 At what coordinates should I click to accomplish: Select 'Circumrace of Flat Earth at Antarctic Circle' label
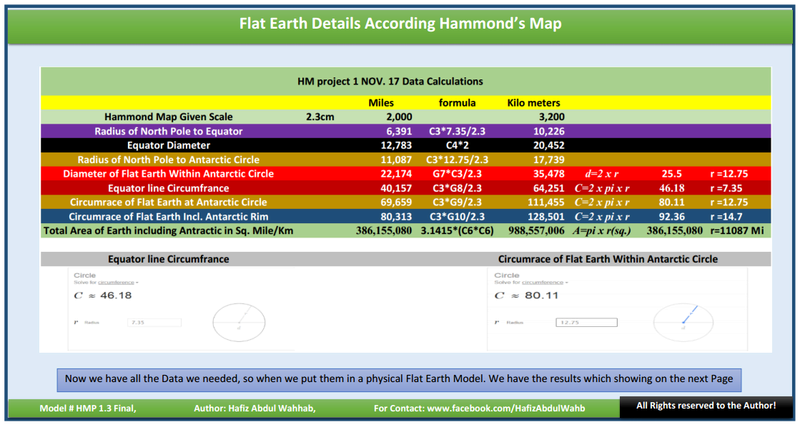pos(168,202)
